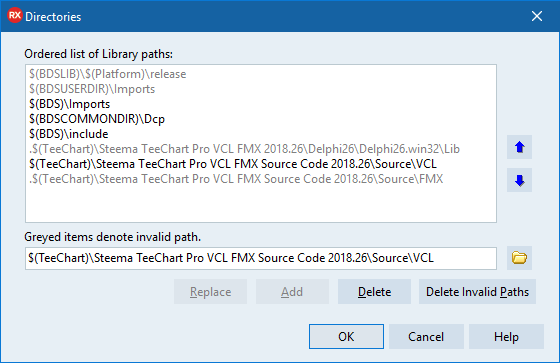Viewport: 560px width, 363px height.
Task: Browse for folder using folder icon
Action: pyautogui.click(x=519, y=258)
